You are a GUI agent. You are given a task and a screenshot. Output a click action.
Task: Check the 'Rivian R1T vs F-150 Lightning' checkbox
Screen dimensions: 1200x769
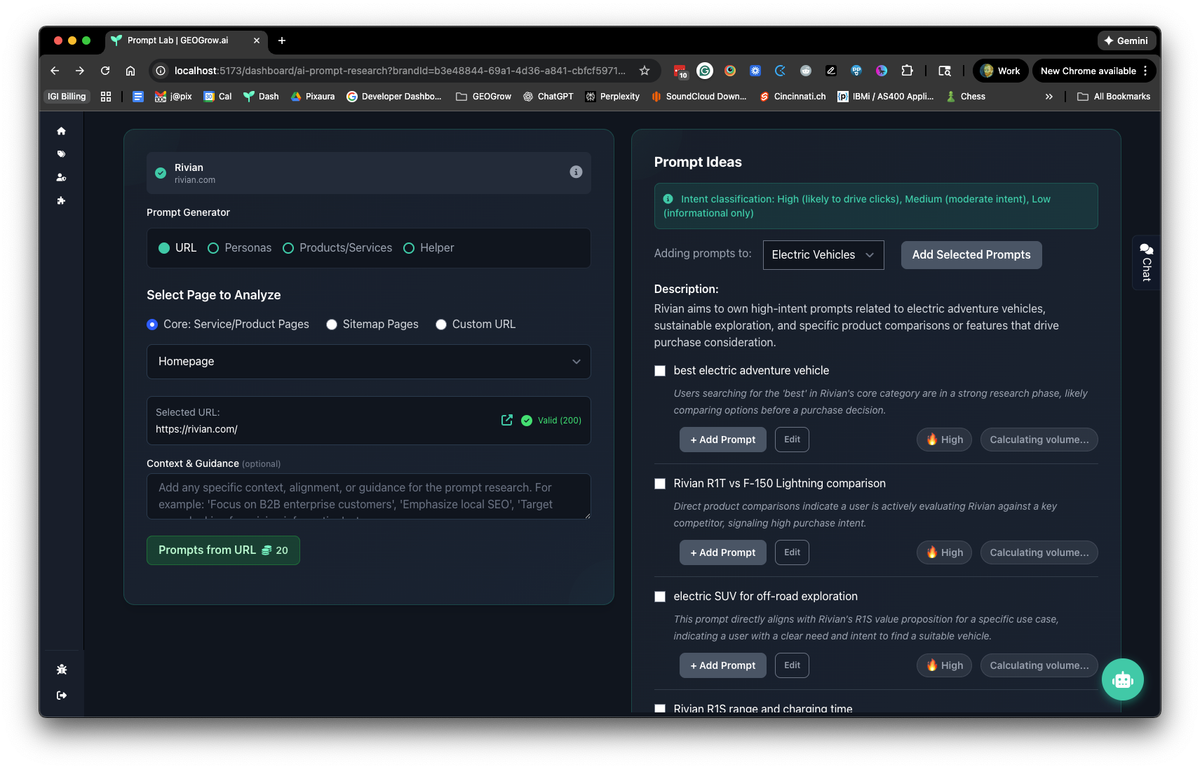click(x=660, y=484)
